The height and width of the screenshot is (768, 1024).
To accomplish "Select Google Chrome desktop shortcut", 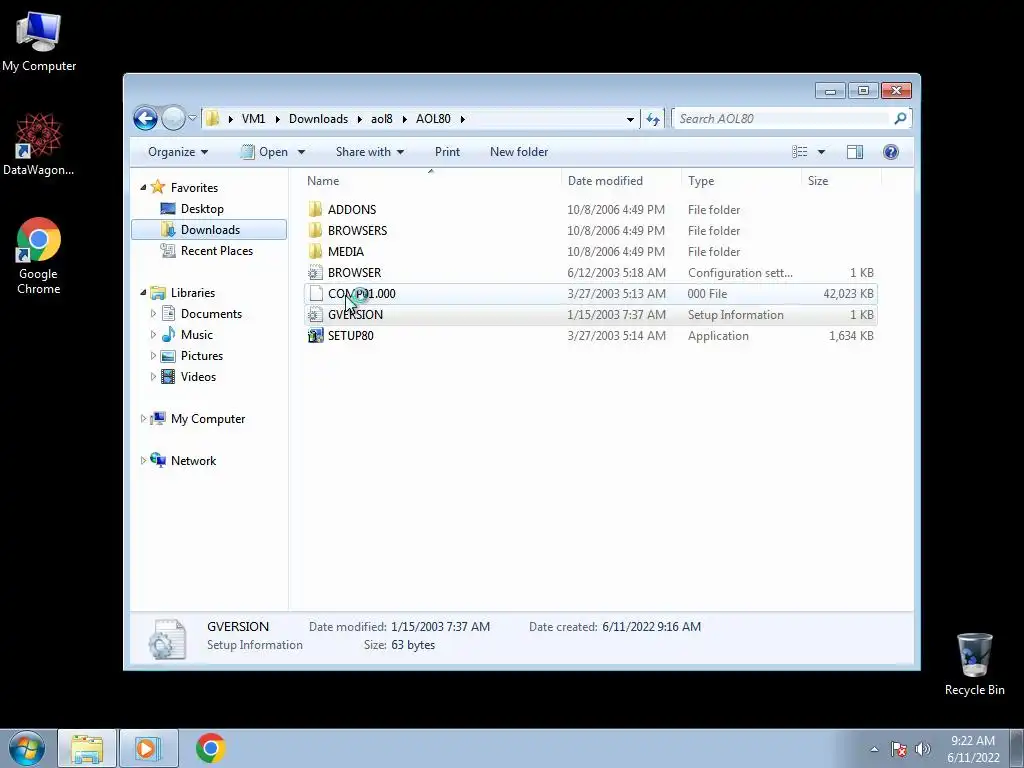I will [39, 256].
